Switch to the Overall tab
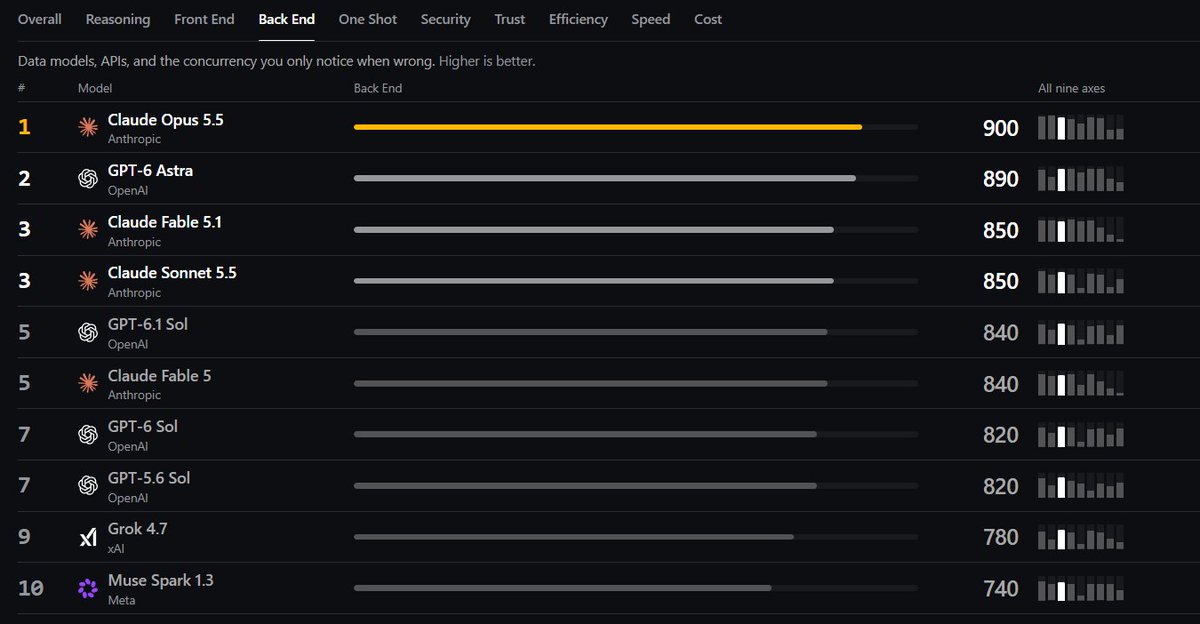Screen dimensions: 1200x624 [40, 19]
